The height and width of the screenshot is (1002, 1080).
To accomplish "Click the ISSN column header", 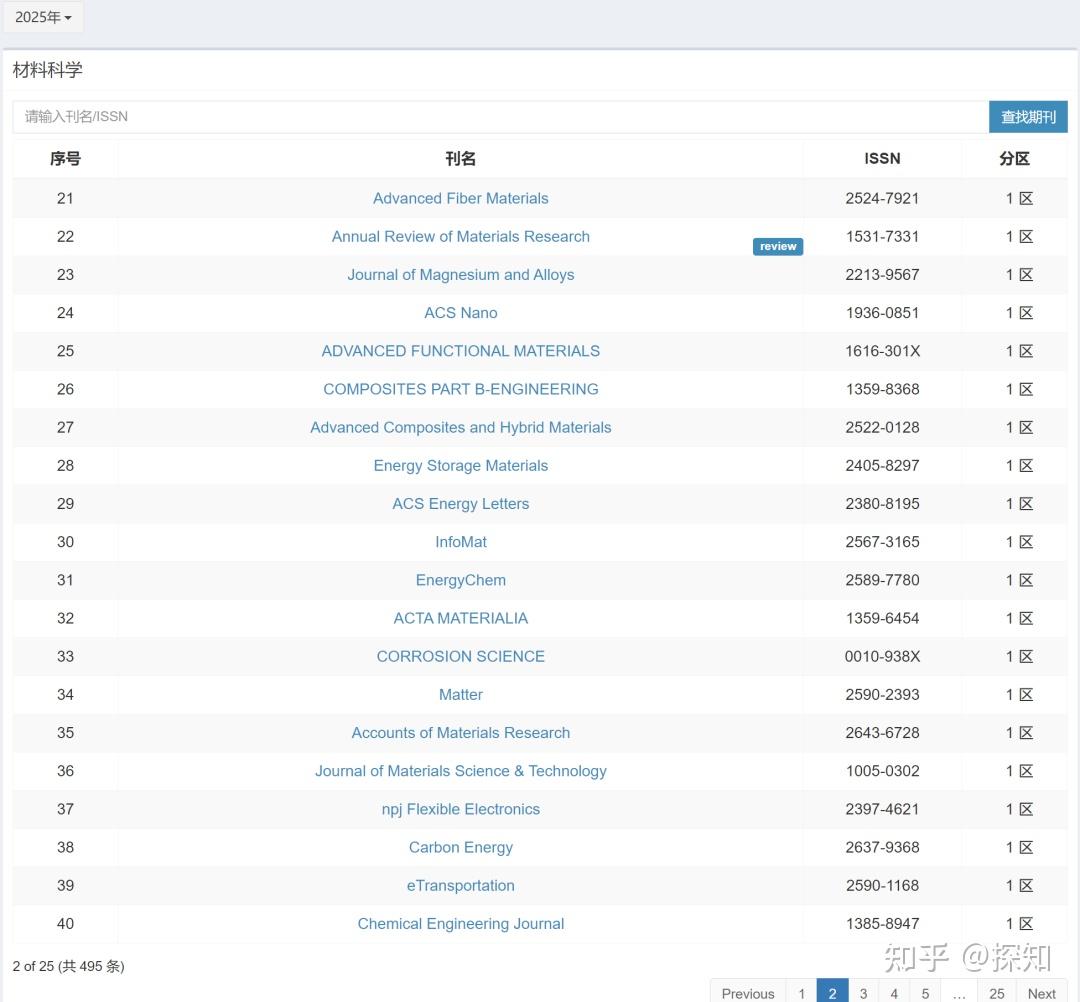I will point(882,159).
